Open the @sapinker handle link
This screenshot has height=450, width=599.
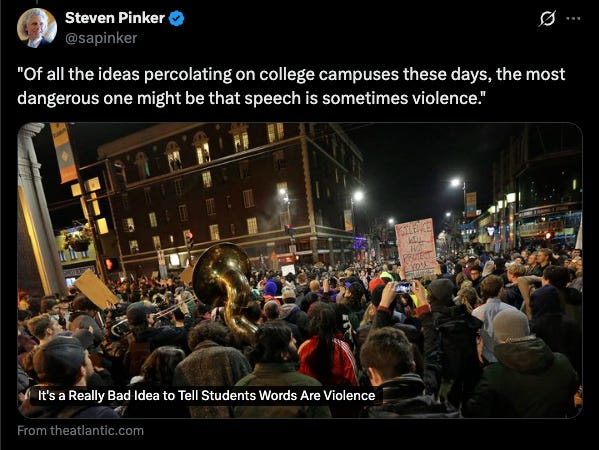(x=101, y=38)
